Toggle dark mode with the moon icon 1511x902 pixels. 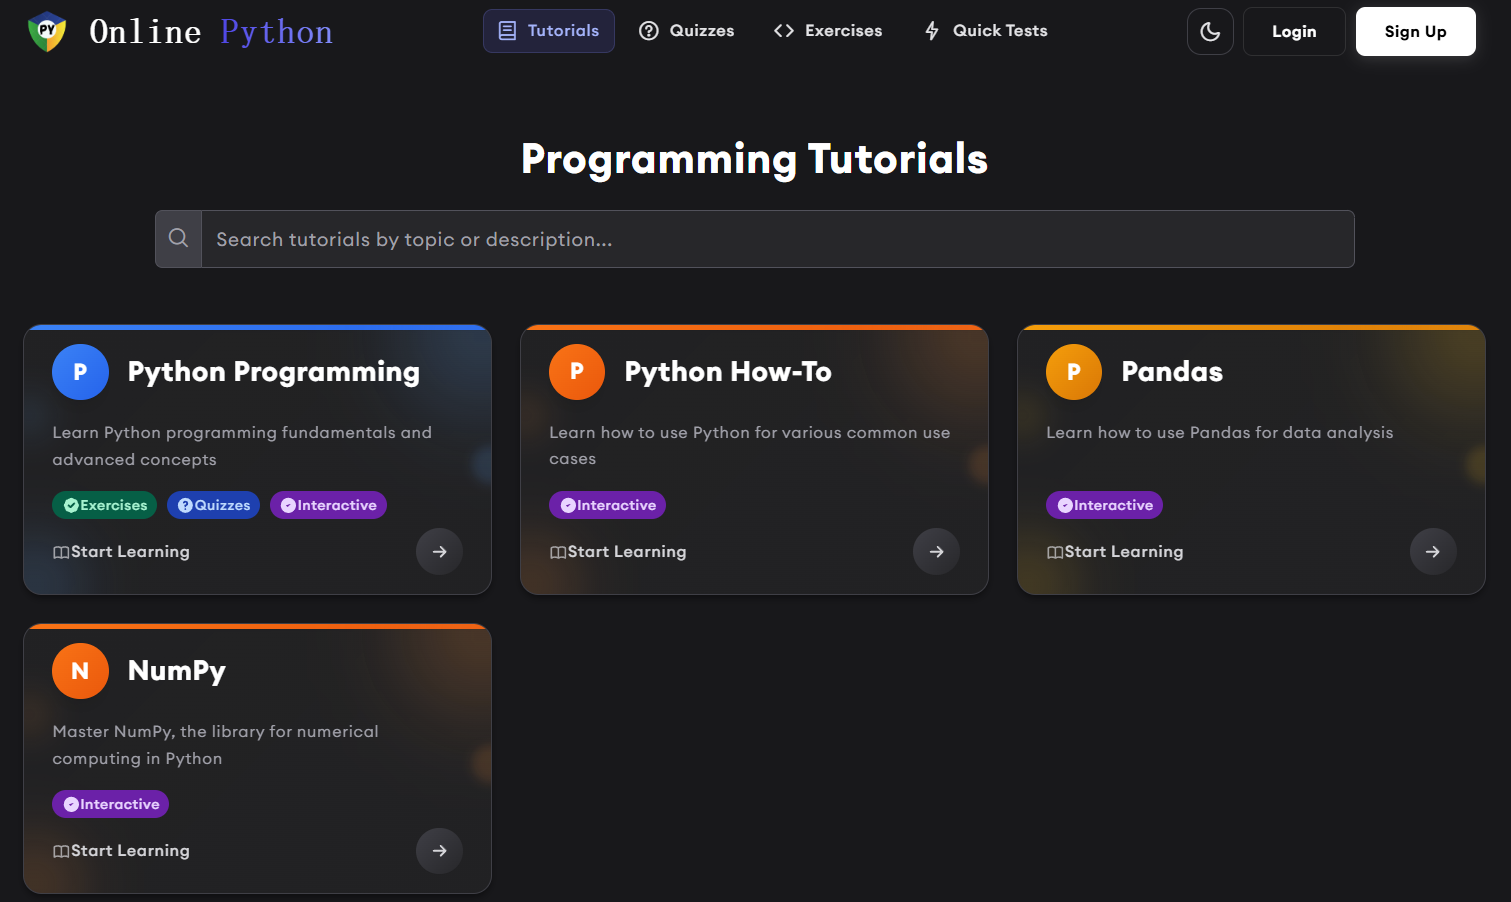pos(1210,31)
